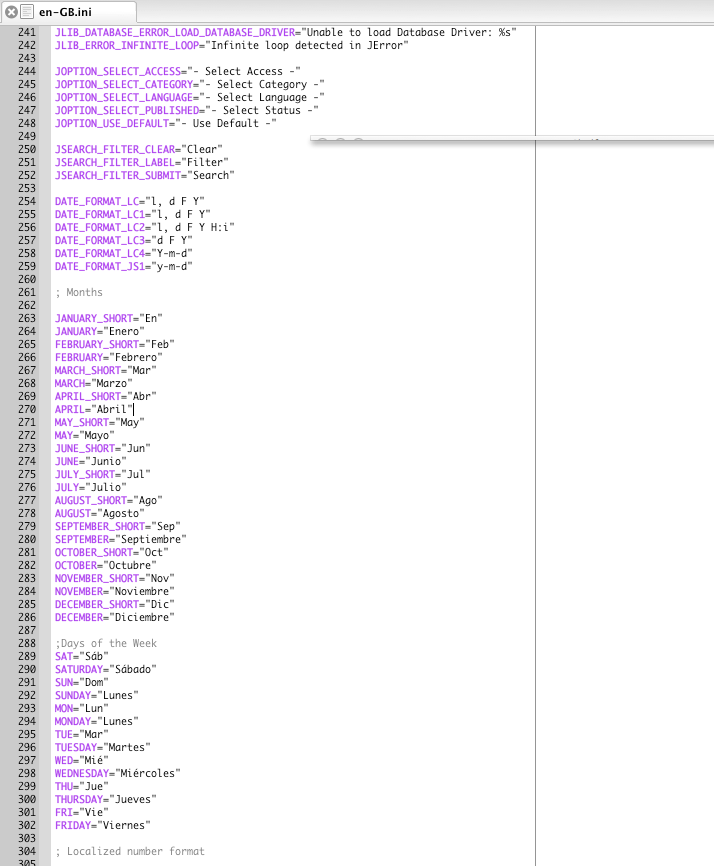This screenshot has width=714, height=866.
Task: Click line OCTOBER="Octubre"
Action: (105, 565)
